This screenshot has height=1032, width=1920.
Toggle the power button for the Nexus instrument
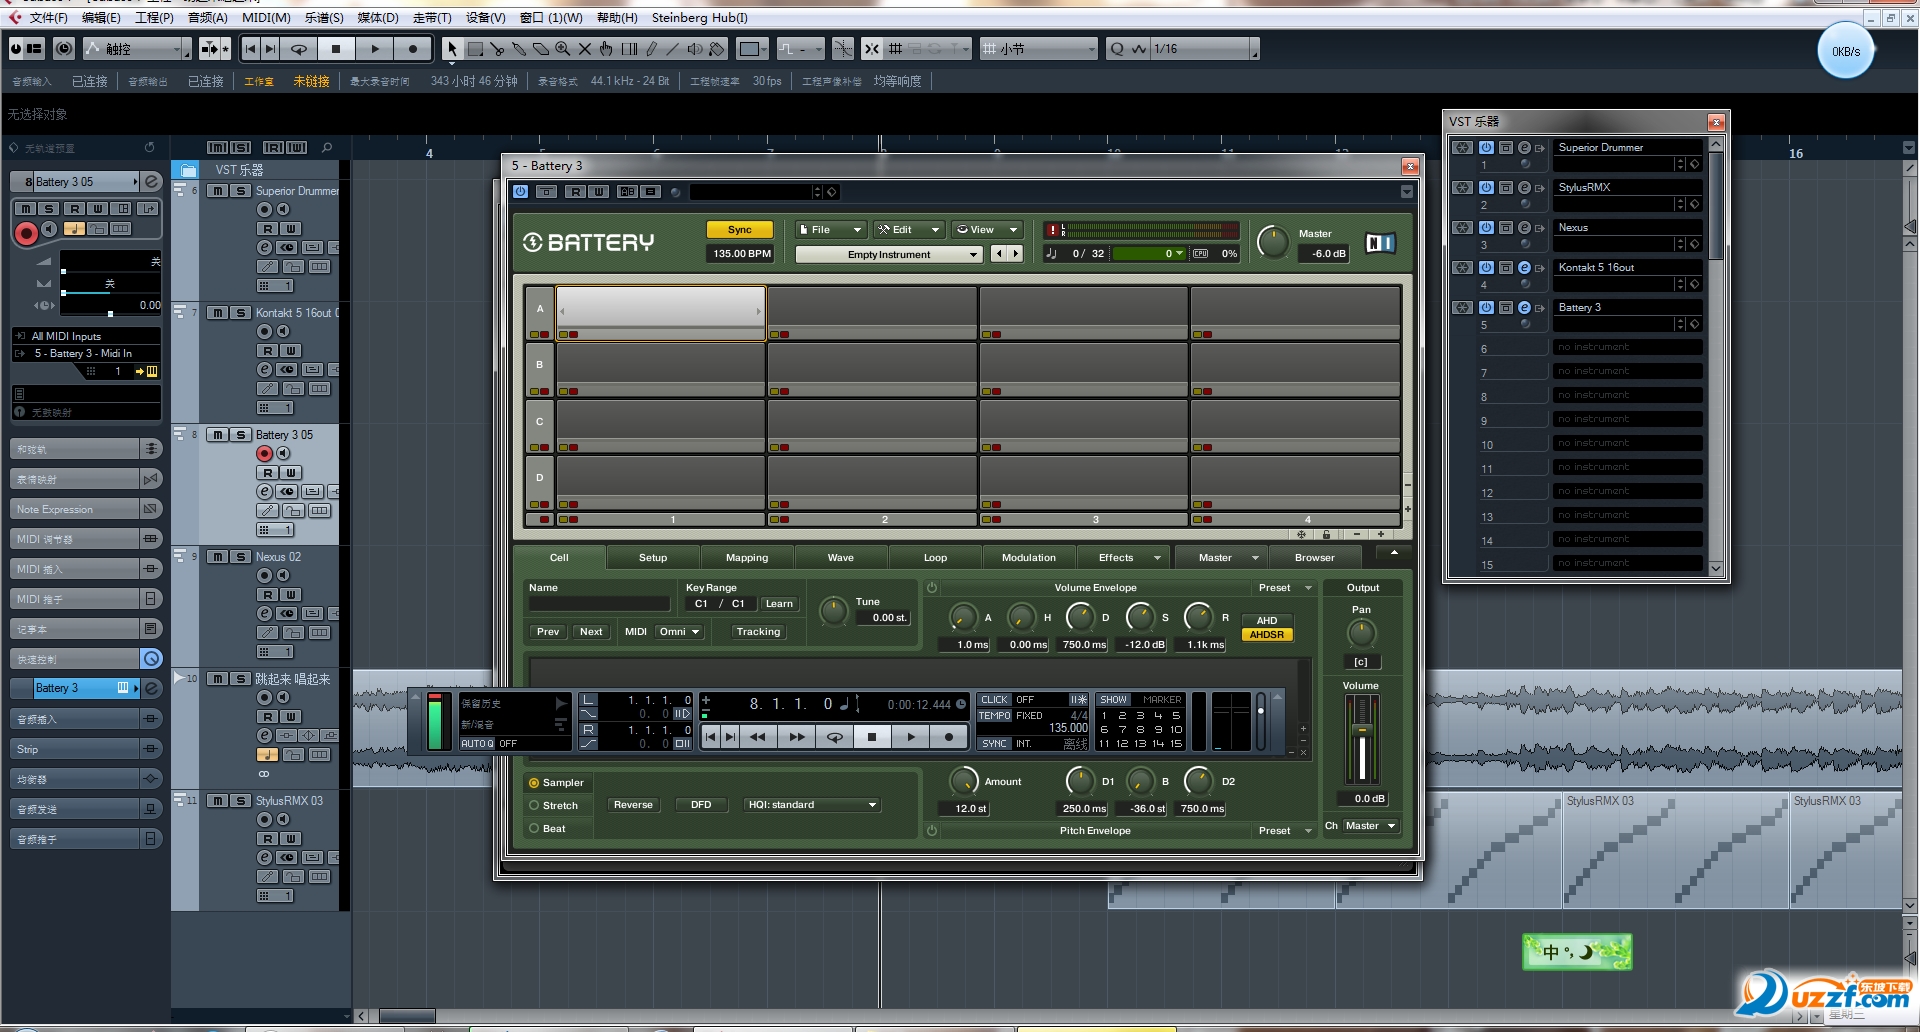click(1485, 227)
